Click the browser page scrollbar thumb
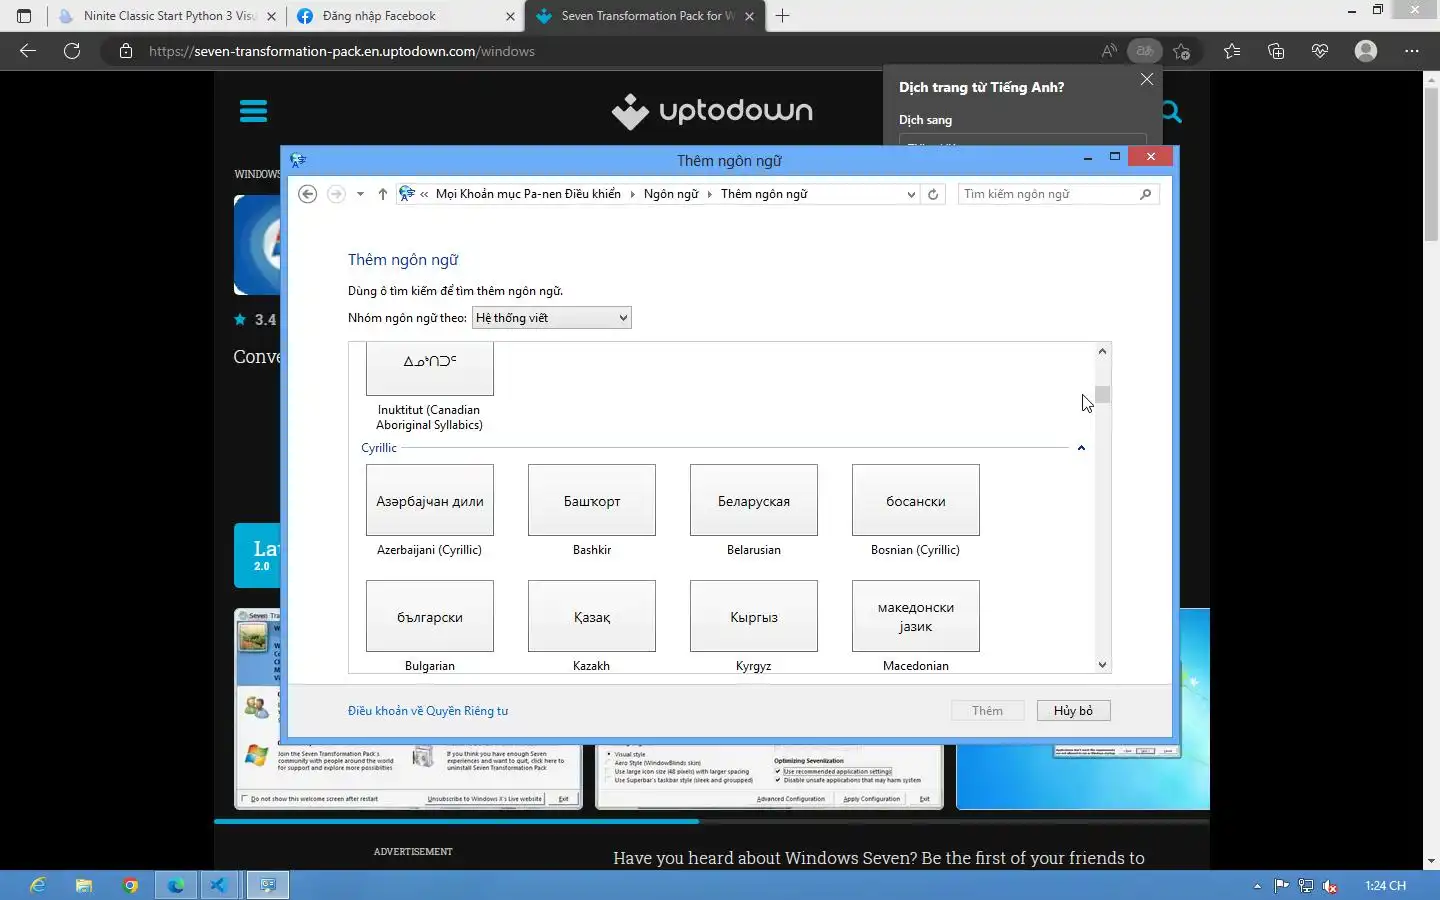The image size is (1440, 900). [x=1431, y=165]
